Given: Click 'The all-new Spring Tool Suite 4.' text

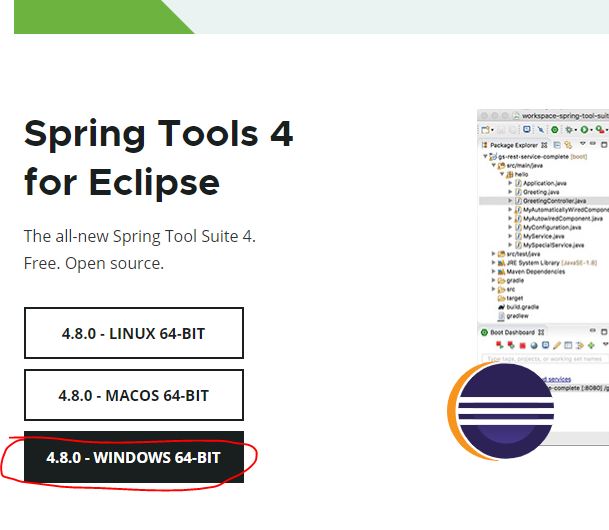Looking at the screenshot, I should coord(140,236).
